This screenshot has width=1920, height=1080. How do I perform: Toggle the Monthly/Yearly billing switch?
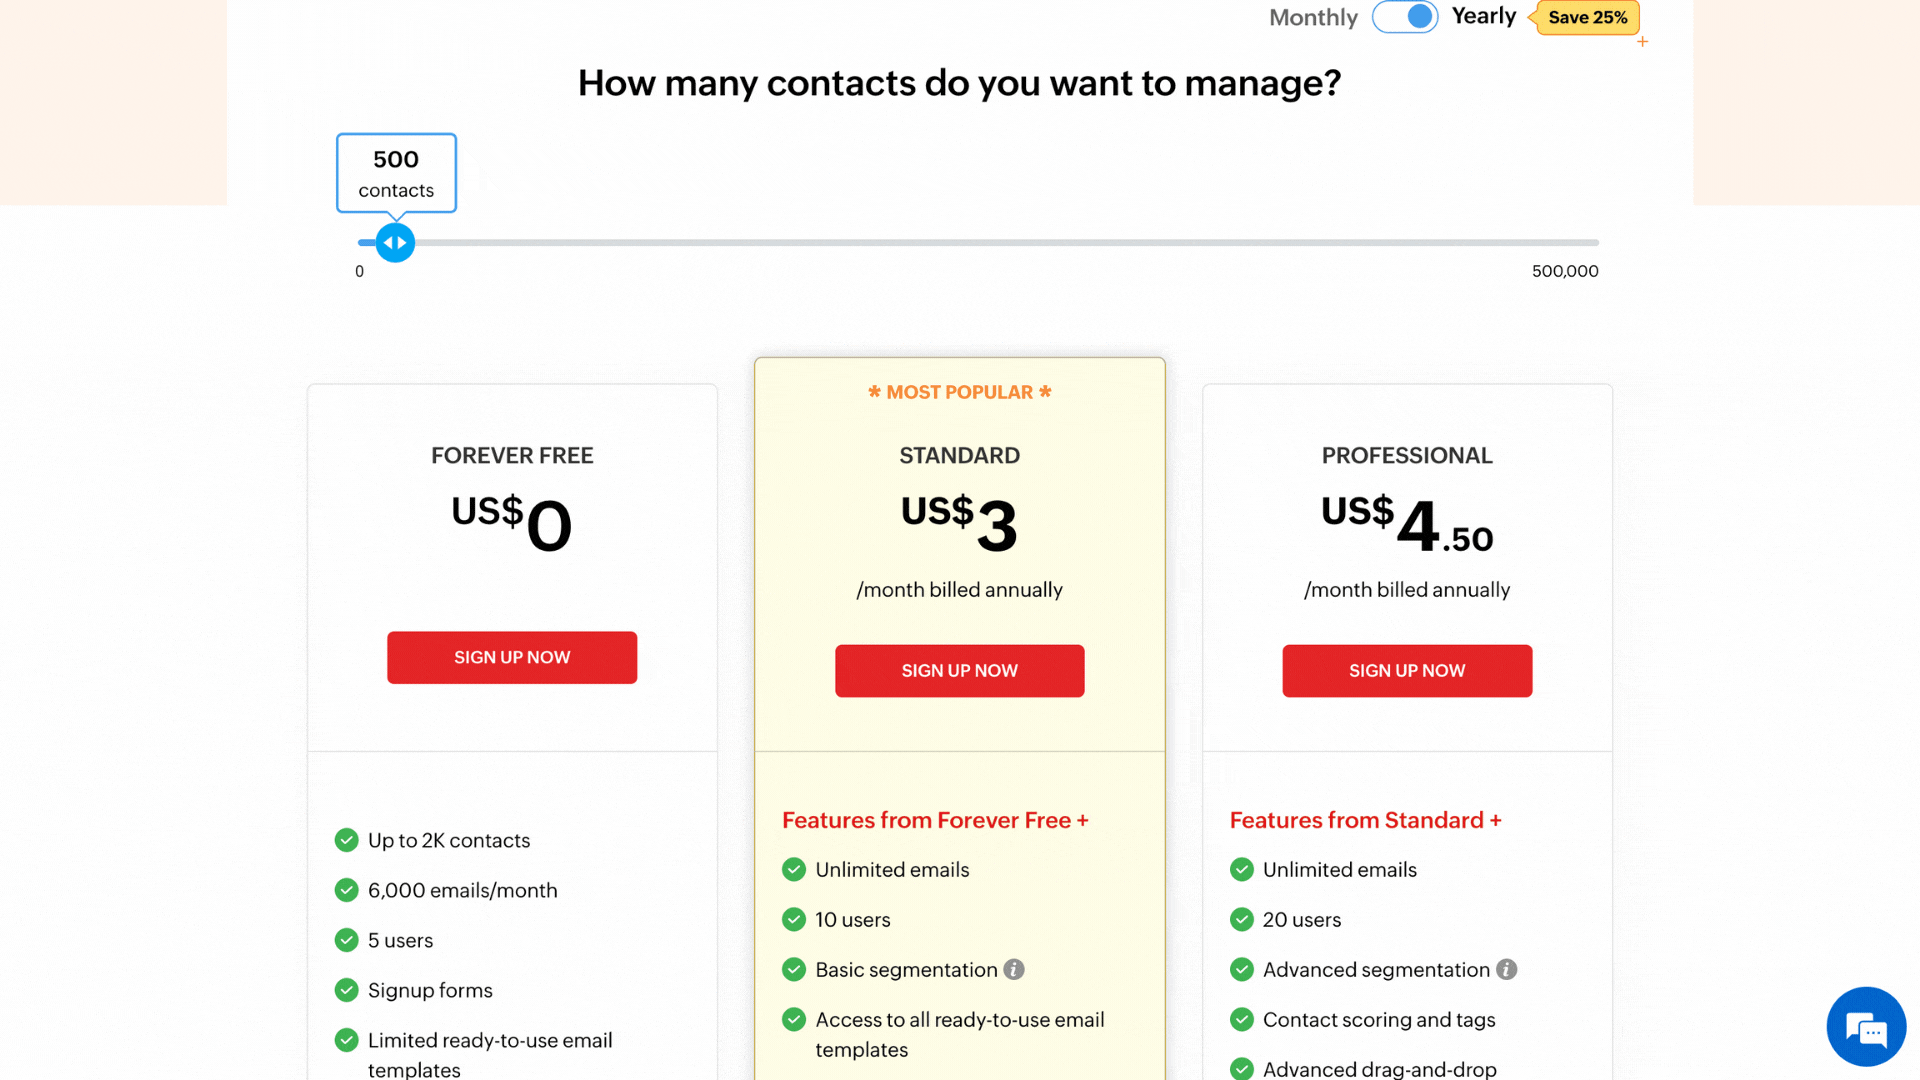1405,17
